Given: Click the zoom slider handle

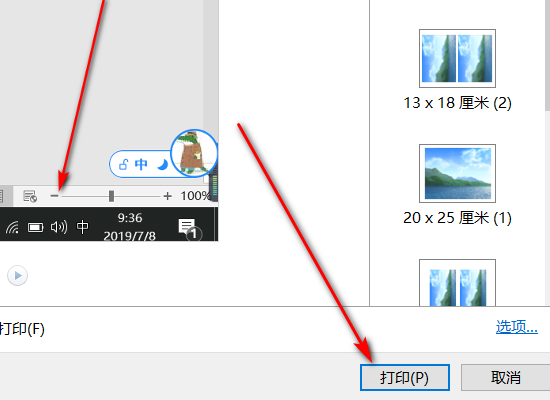Looking at the screenshot, I should point(111,196).
